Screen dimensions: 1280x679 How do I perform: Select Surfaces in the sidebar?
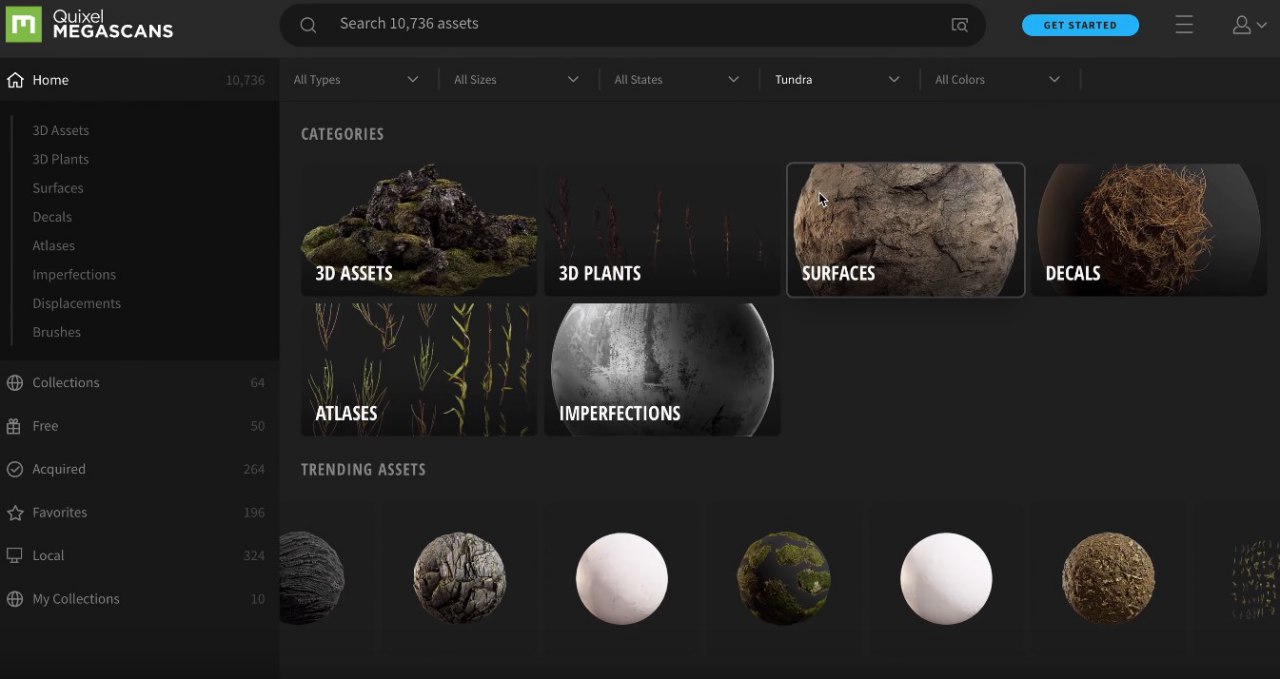click(58, 188)
